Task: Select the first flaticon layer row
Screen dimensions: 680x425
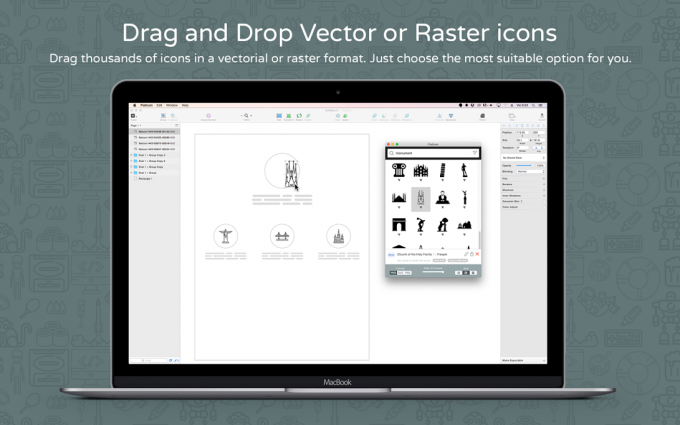Action: (x=155, y=131)
